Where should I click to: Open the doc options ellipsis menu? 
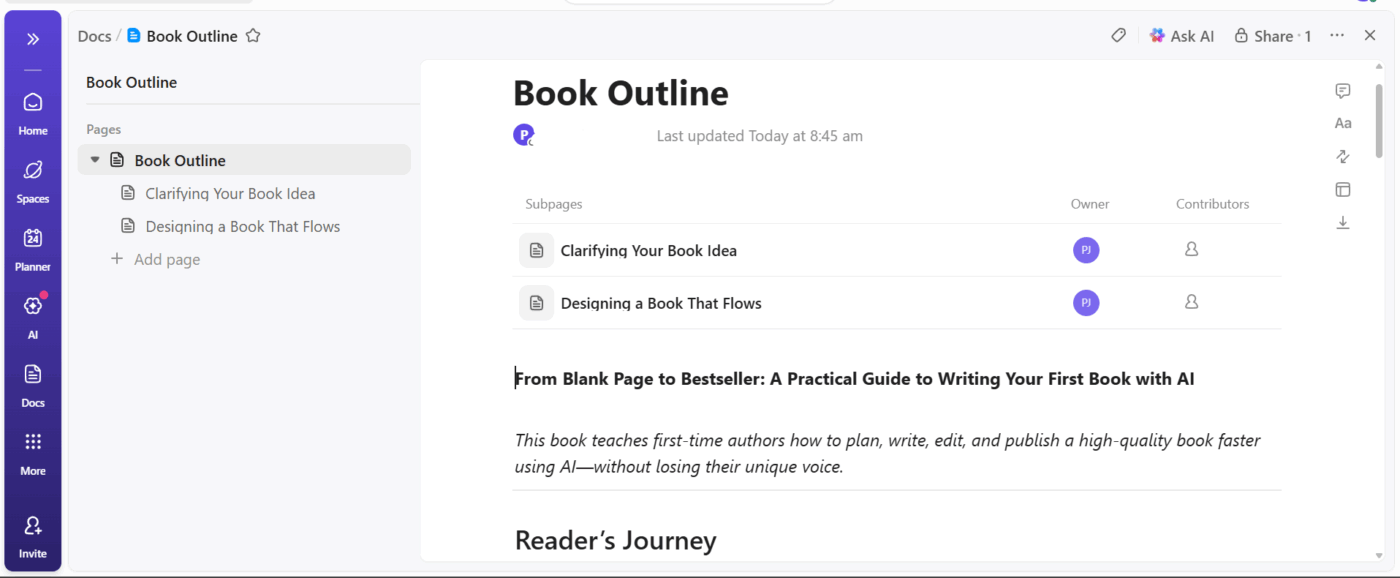pos(1337,35)
